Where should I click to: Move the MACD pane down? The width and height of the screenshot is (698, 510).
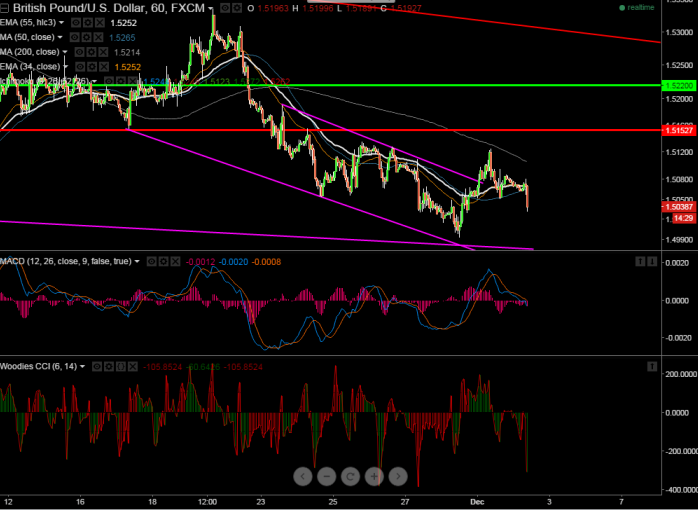pos(652,262)
